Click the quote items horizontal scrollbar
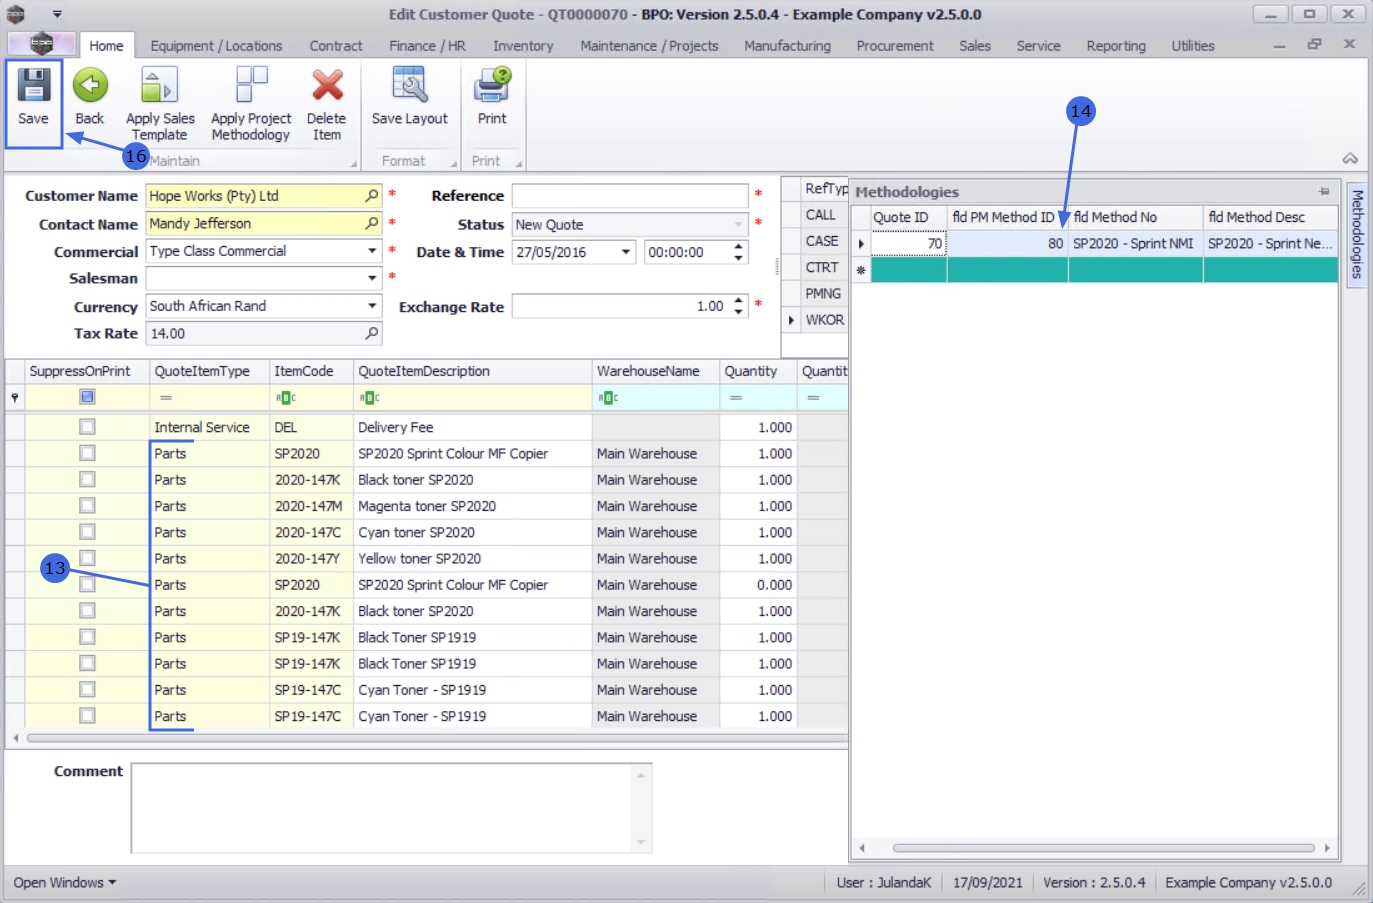The image size is (1373, 903). tap(437, 738)
